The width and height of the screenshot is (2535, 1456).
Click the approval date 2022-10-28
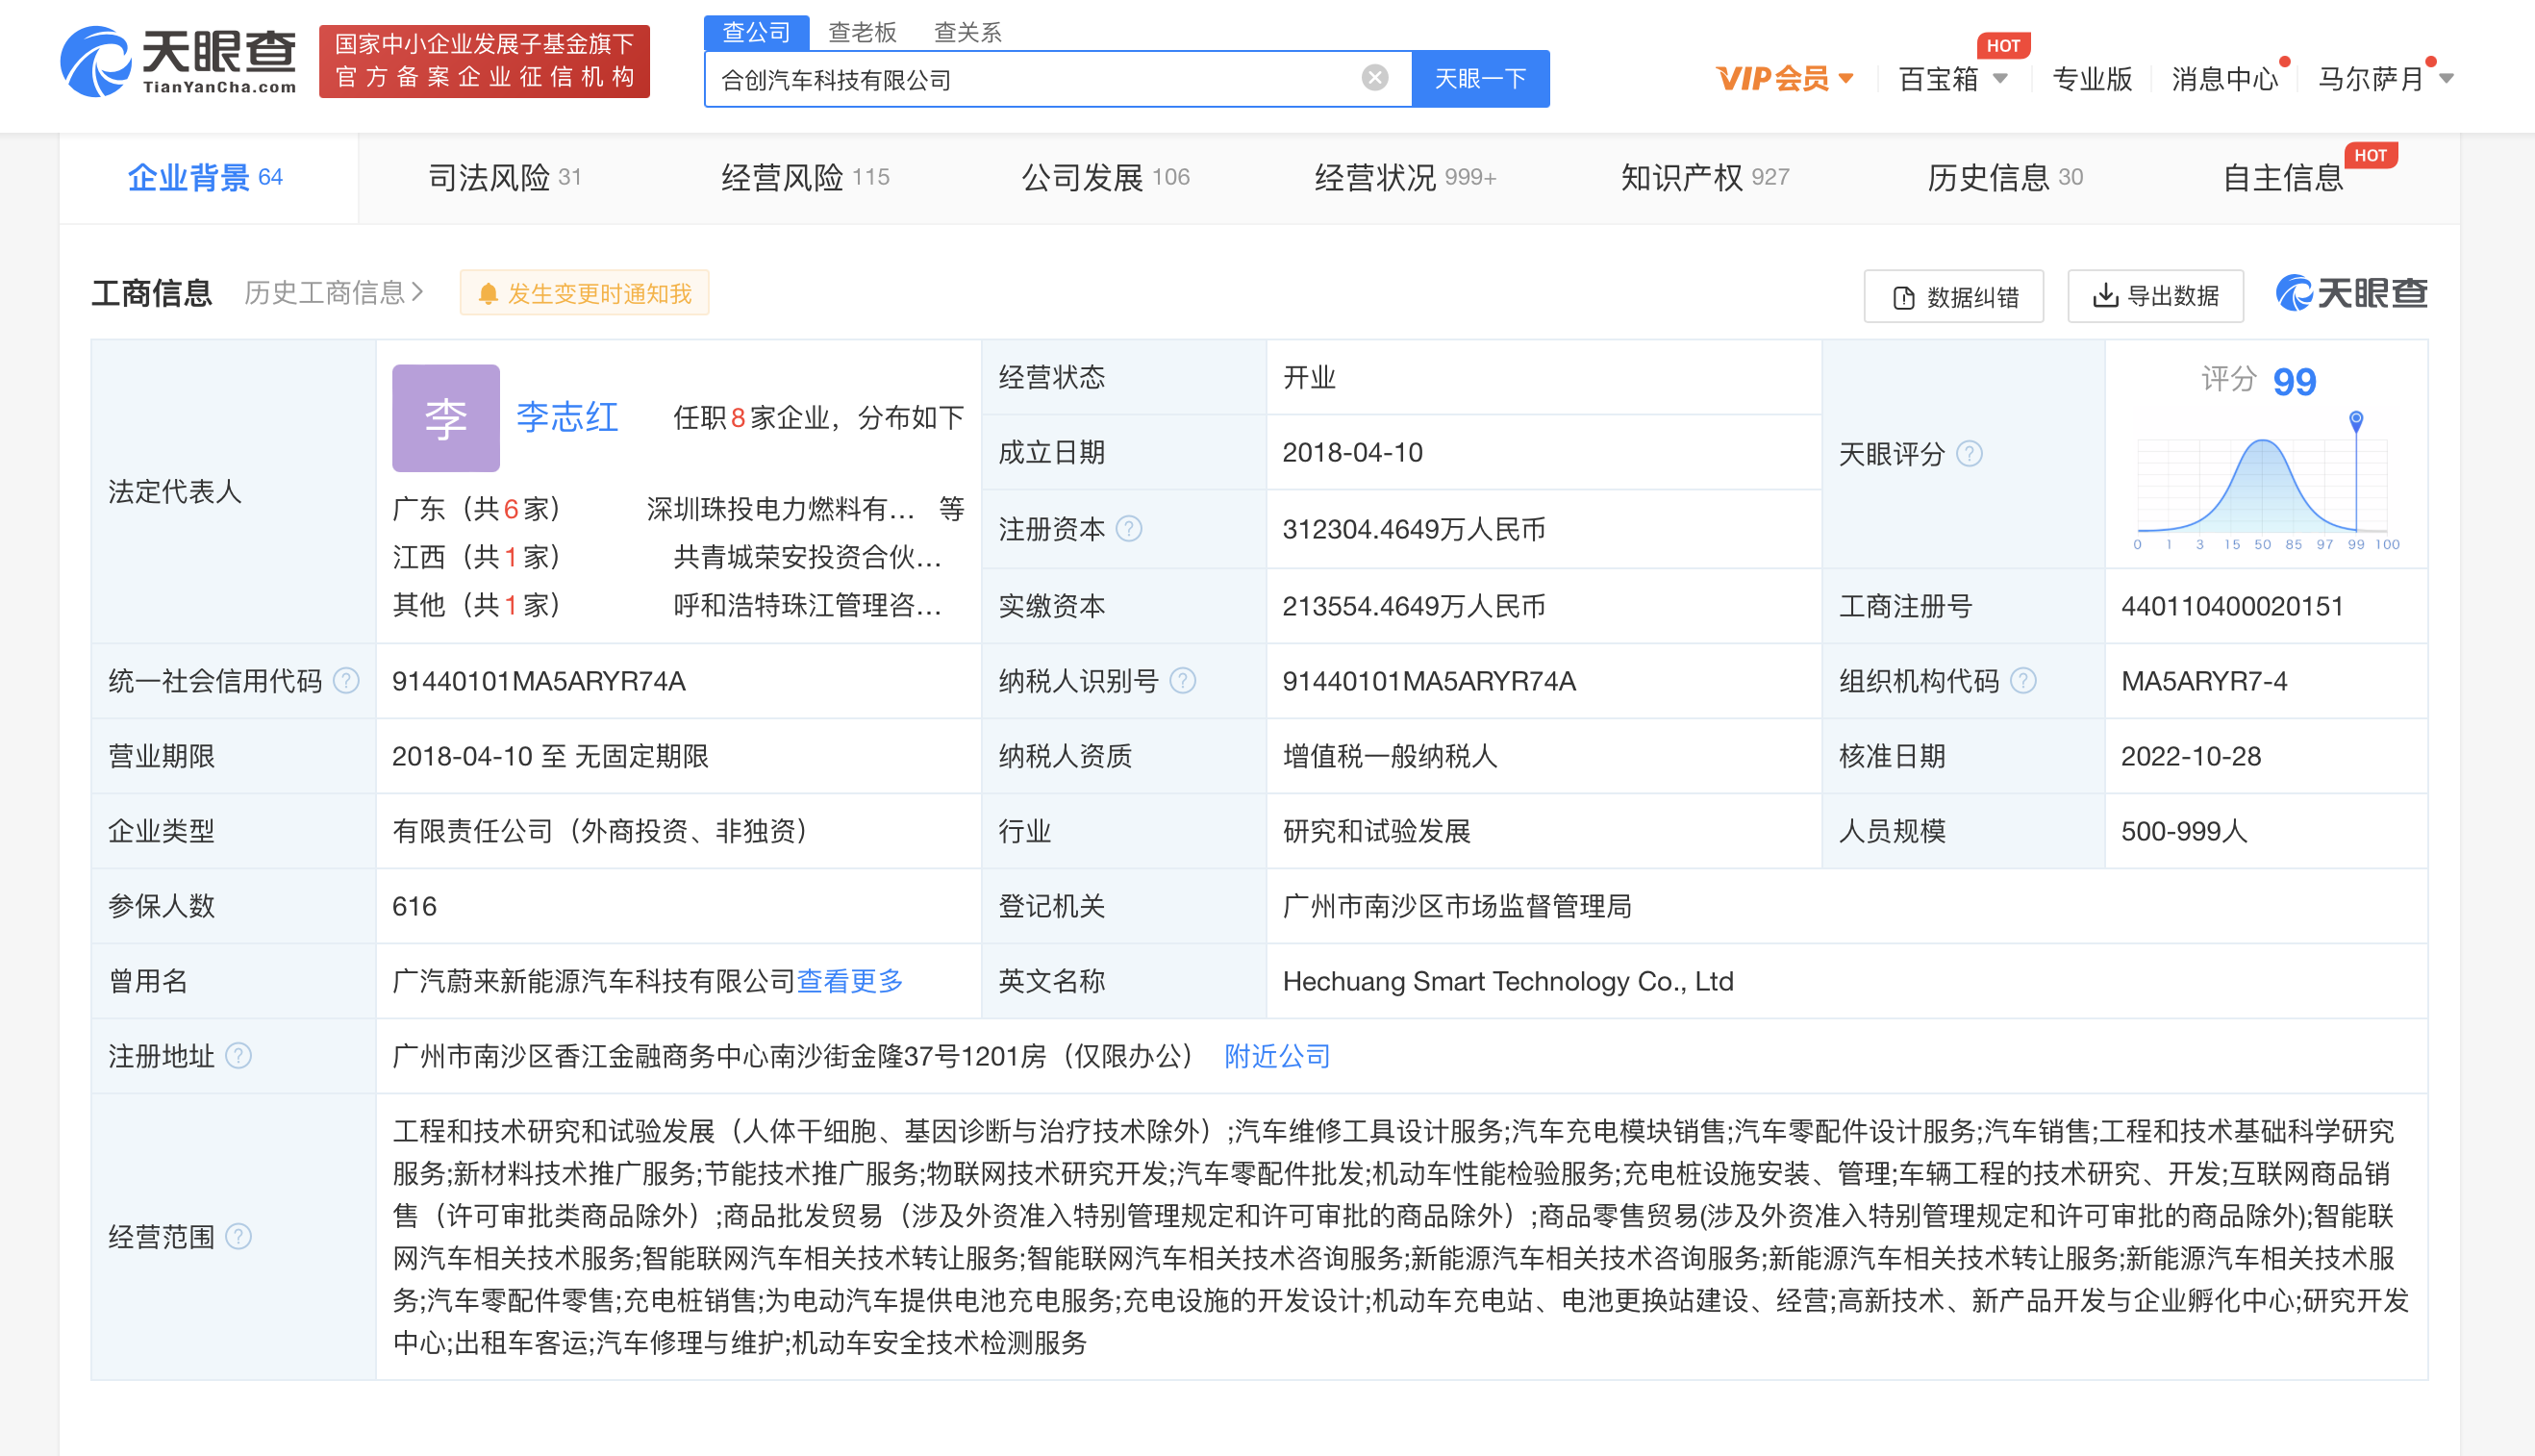click(x=2191, y=756)
